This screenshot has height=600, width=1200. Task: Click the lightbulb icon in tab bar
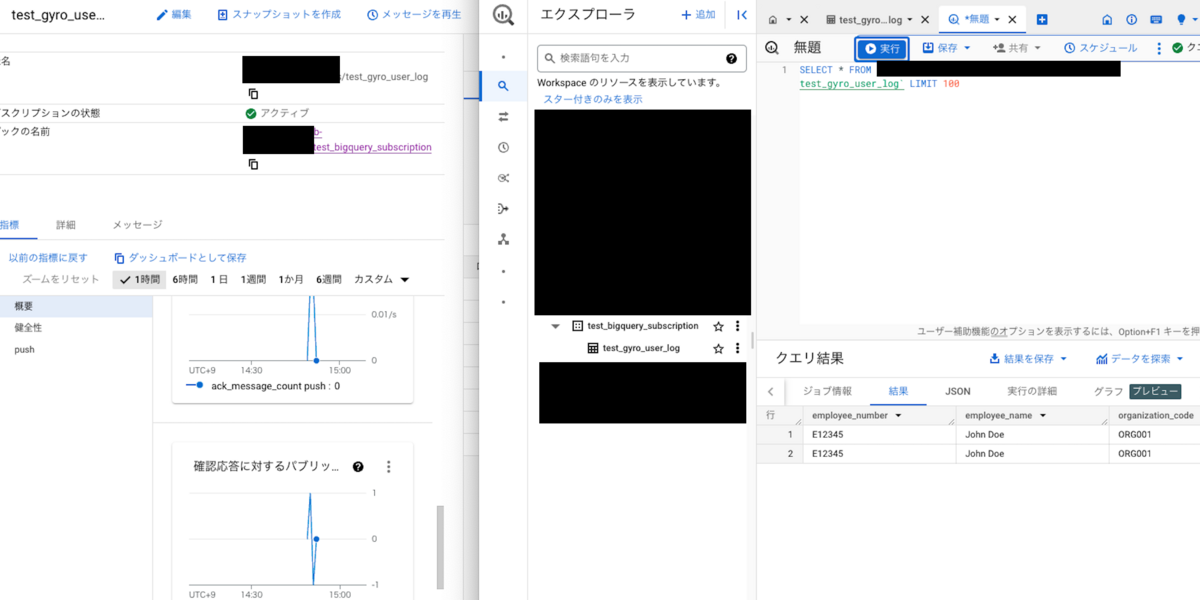point(1180,19)
